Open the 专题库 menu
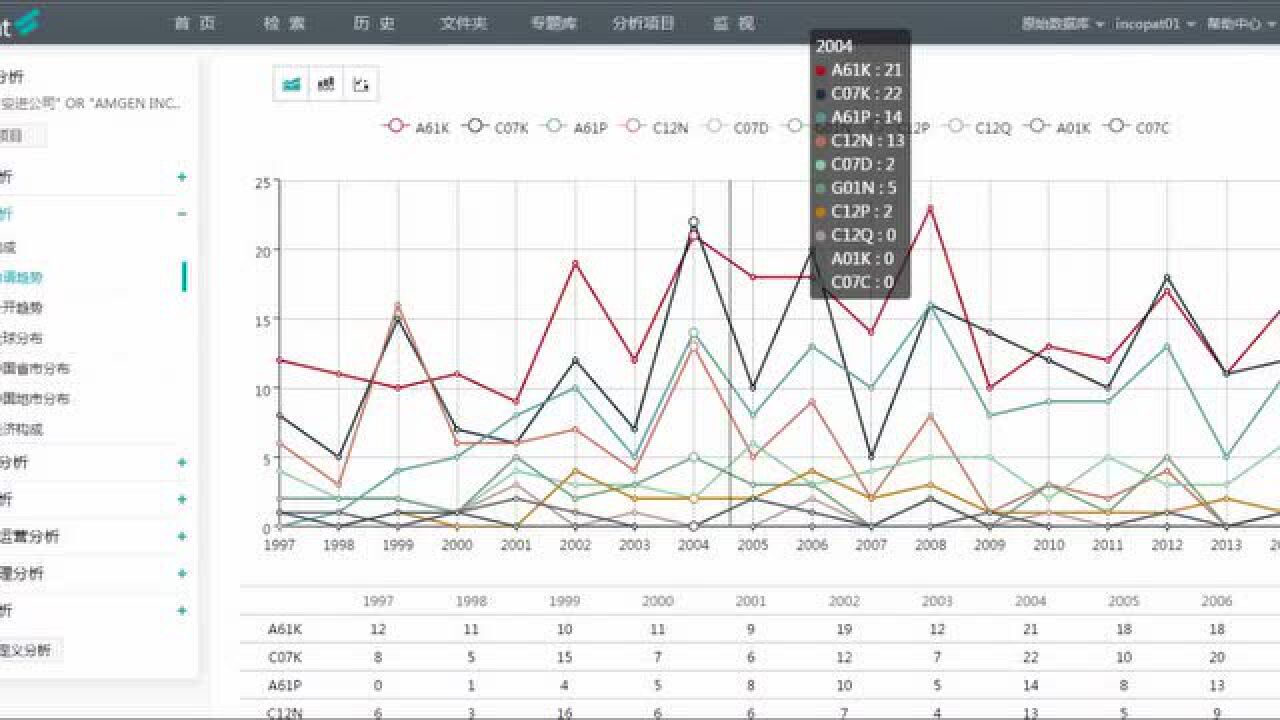The width and height of the screenshot is (1280, 720). tap(552, 24)
